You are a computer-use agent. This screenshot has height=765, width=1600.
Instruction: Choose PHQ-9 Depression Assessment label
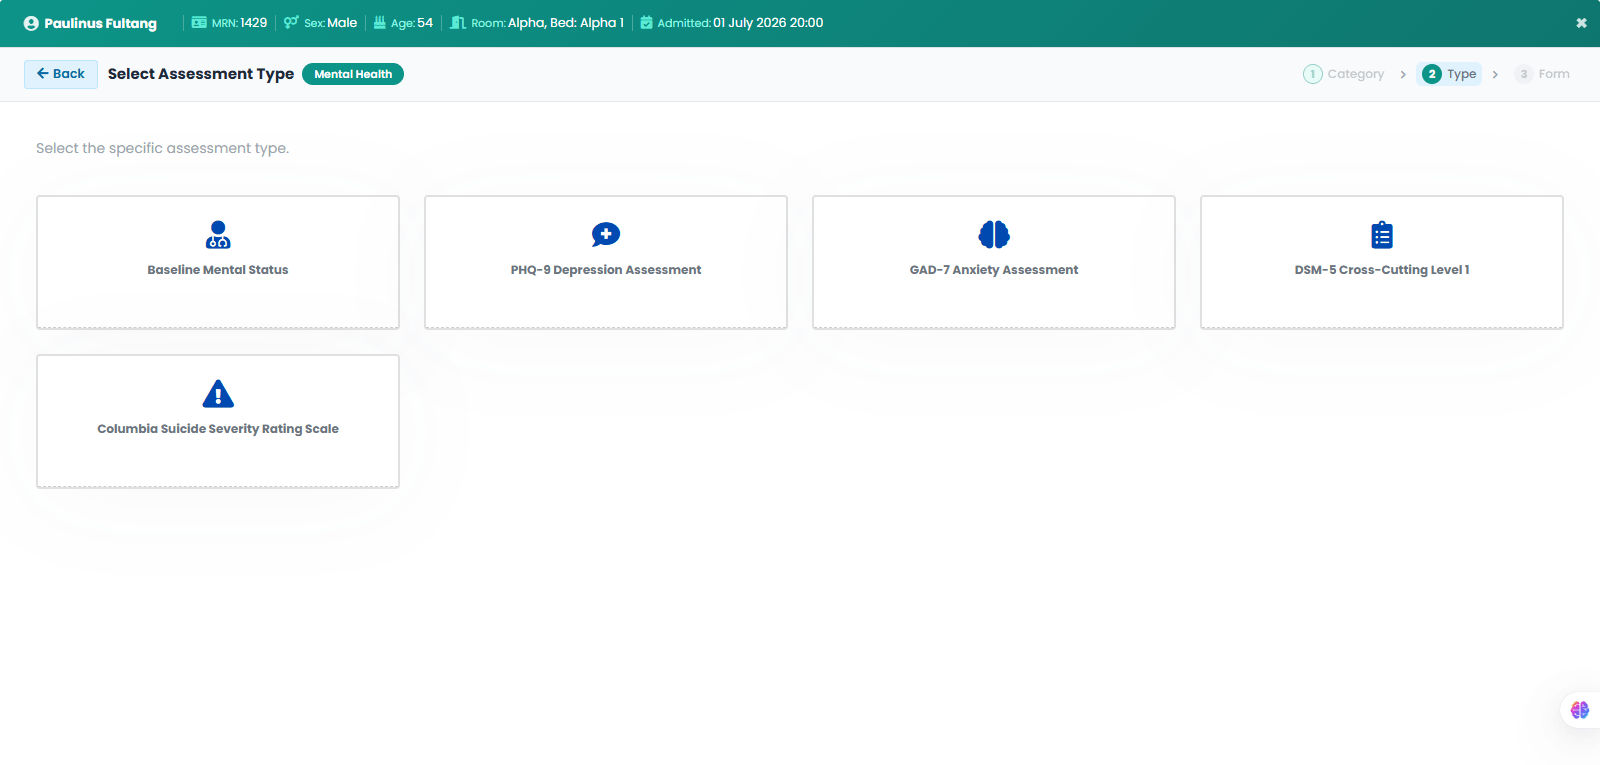tap(606, 270)
